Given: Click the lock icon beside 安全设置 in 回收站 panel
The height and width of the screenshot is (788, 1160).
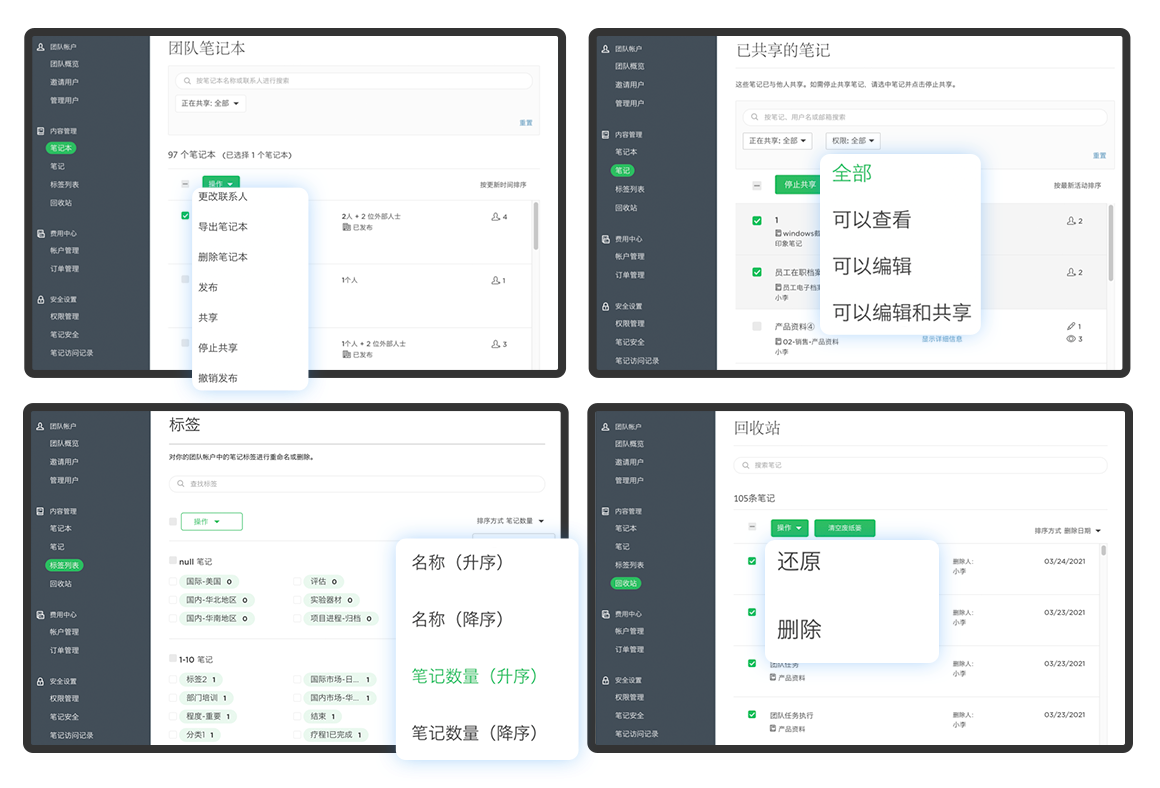Looking at the screenshot, I should click(x=605, y=680).
